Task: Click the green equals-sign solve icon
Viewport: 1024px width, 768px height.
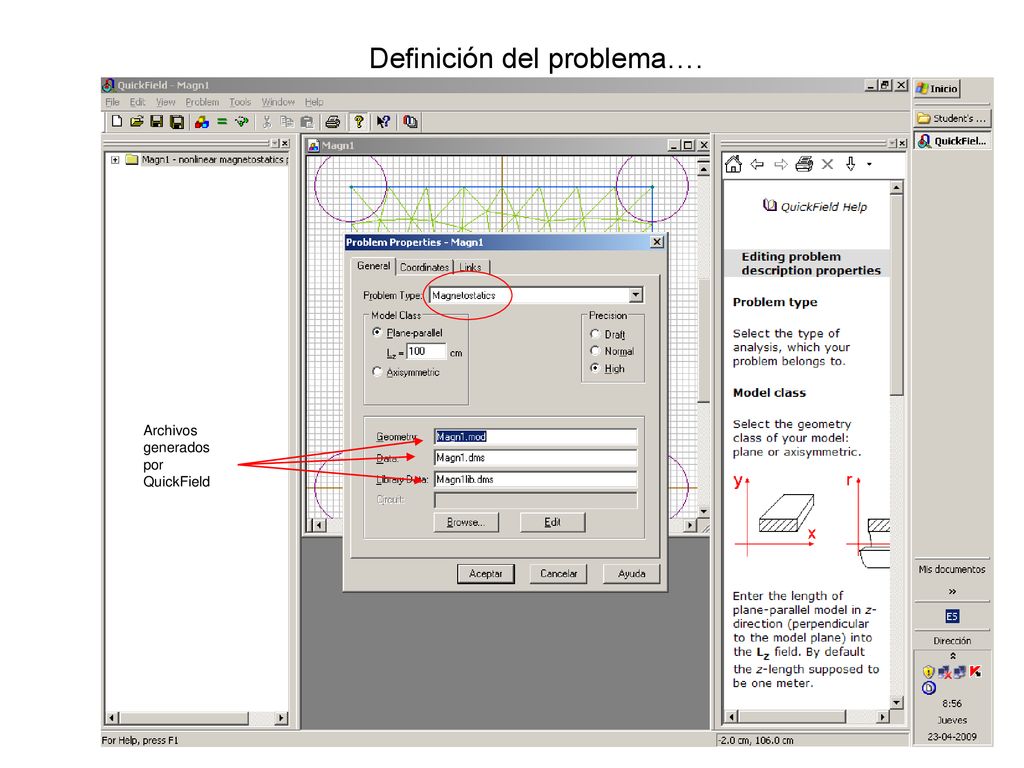Action: pyautogui.click(x=222, y=121)
